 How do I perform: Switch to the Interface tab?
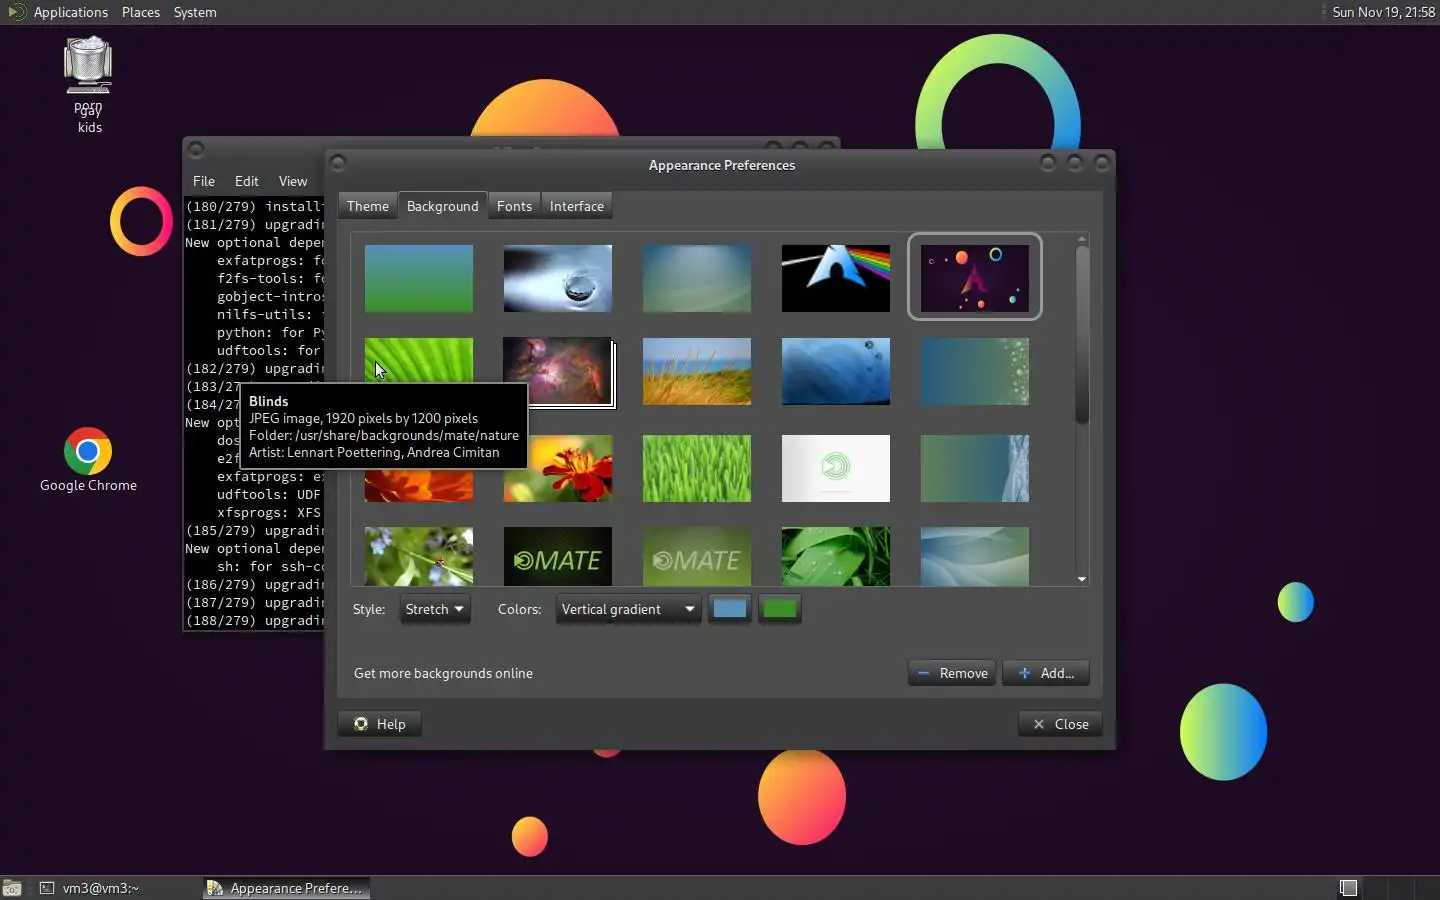coord(577,206)
